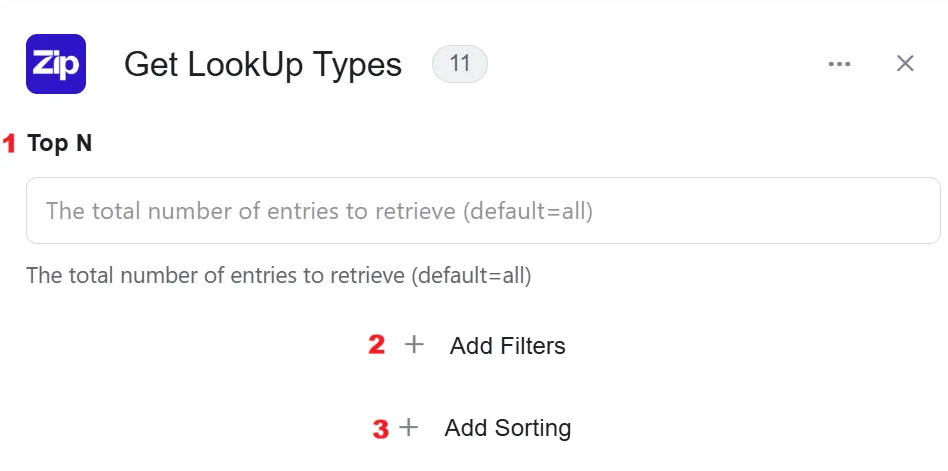This screenshot has height=471, width=948.
Task: Select the Add Filters text label
Action: (x=508, y=346)
